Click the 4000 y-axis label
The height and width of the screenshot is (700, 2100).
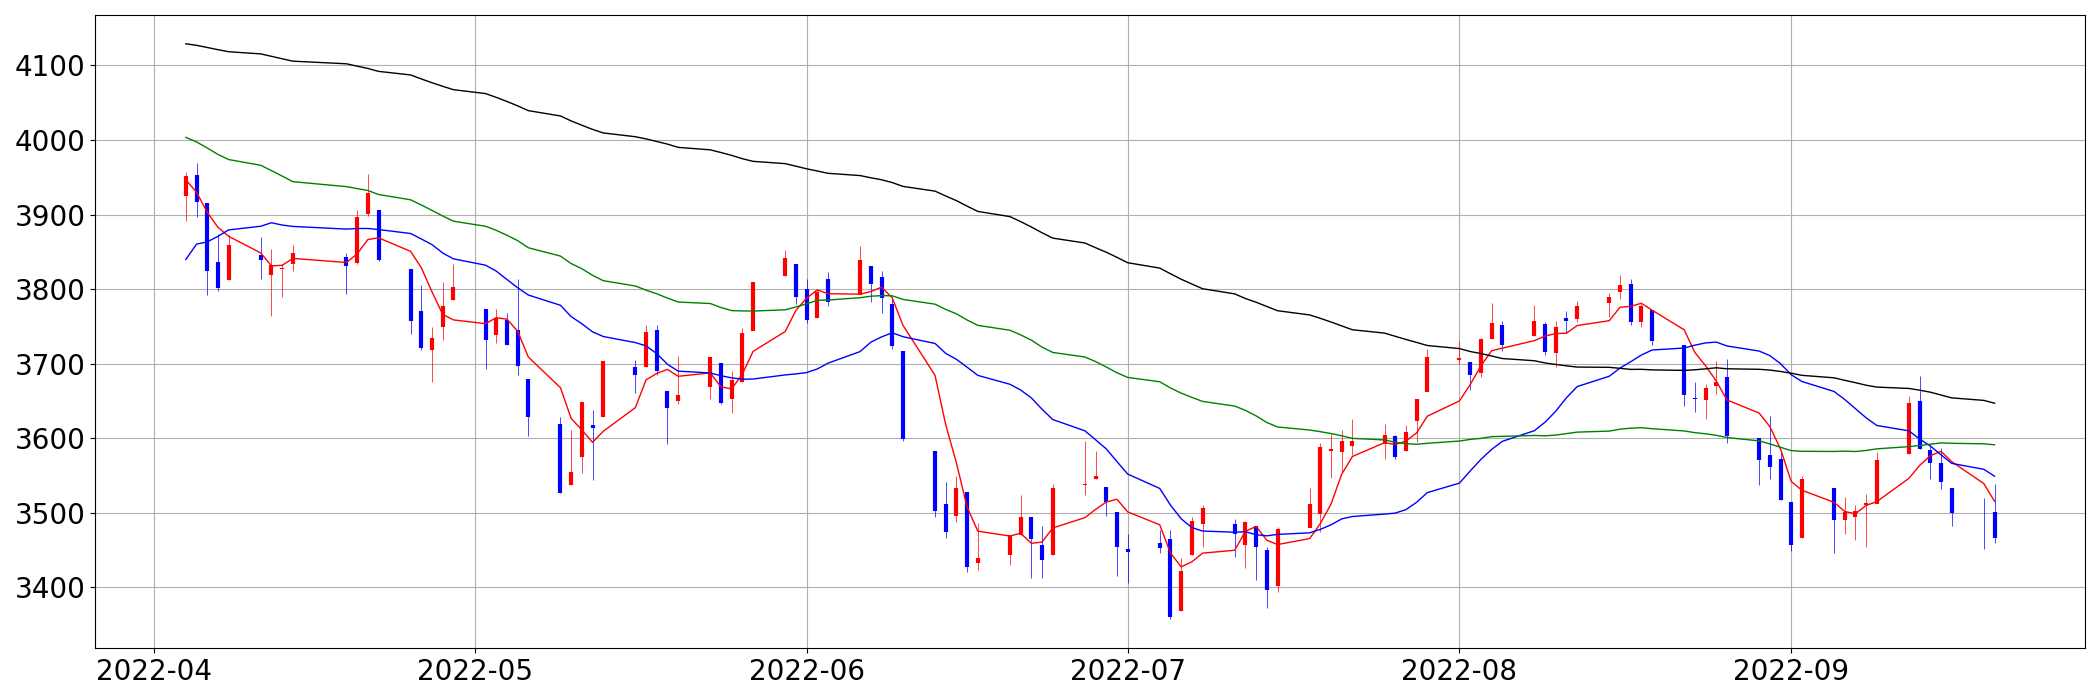tap(50, 141)
